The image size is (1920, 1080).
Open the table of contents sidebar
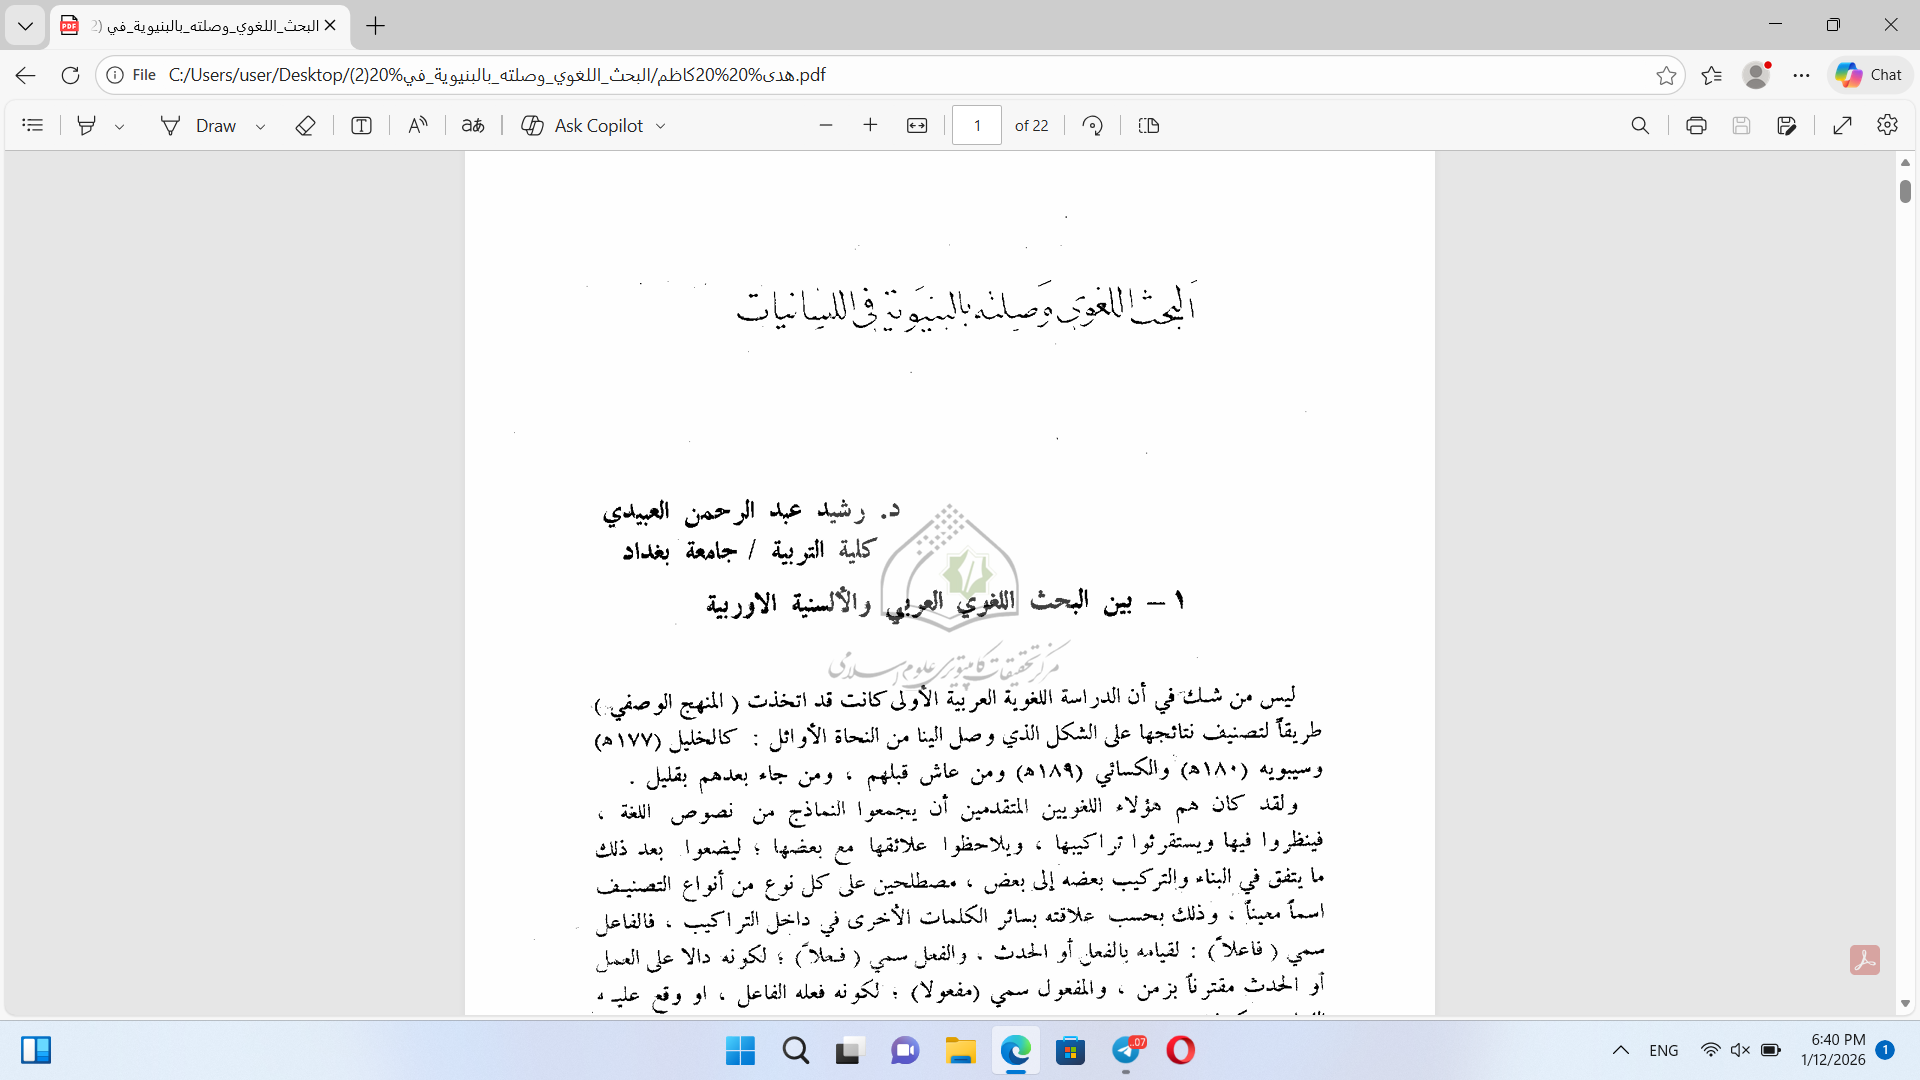pyautogui.click(x=33, y=125)
